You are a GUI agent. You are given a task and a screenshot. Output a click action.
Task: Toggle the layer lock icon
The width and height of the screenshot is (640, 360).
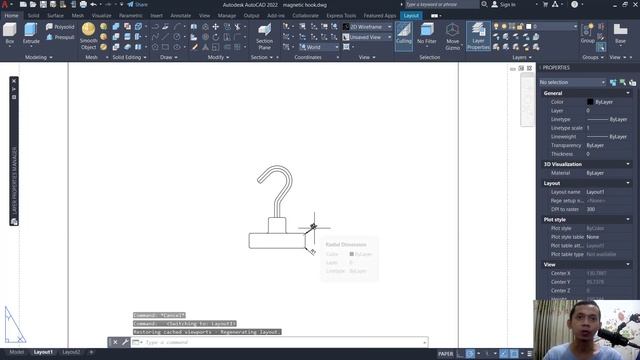point(520,27)
